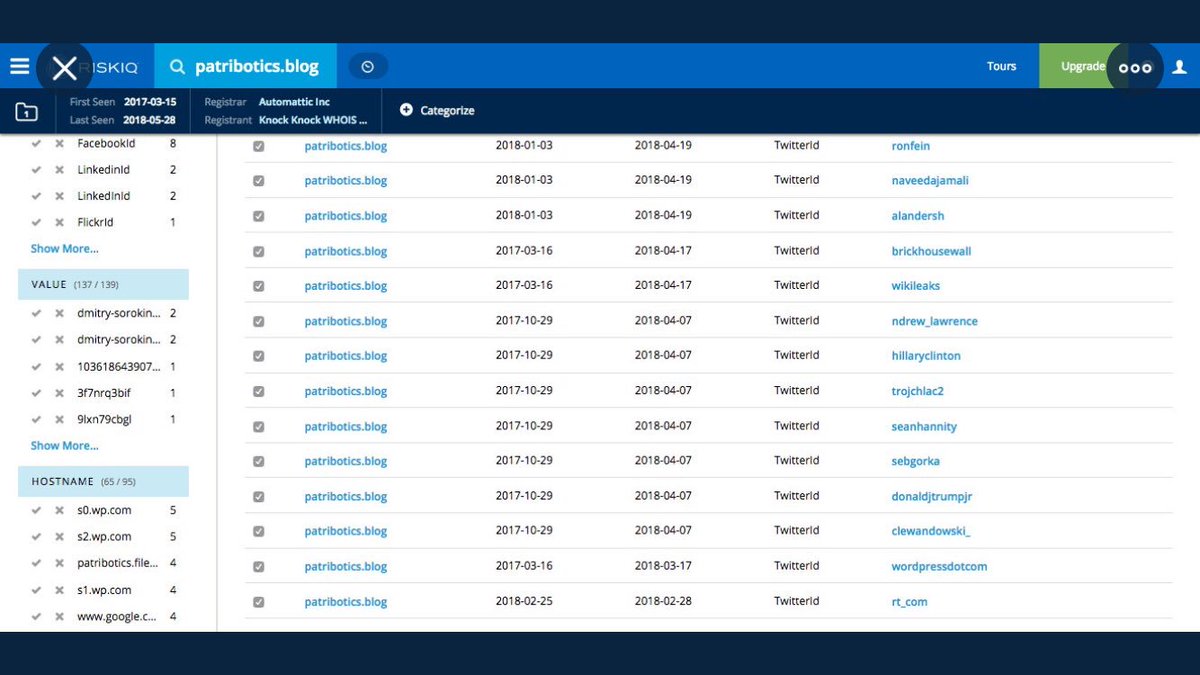Exclude s1.wp.com hostname with its X
Screen dimensions: 1200x675
click(59, 590)
